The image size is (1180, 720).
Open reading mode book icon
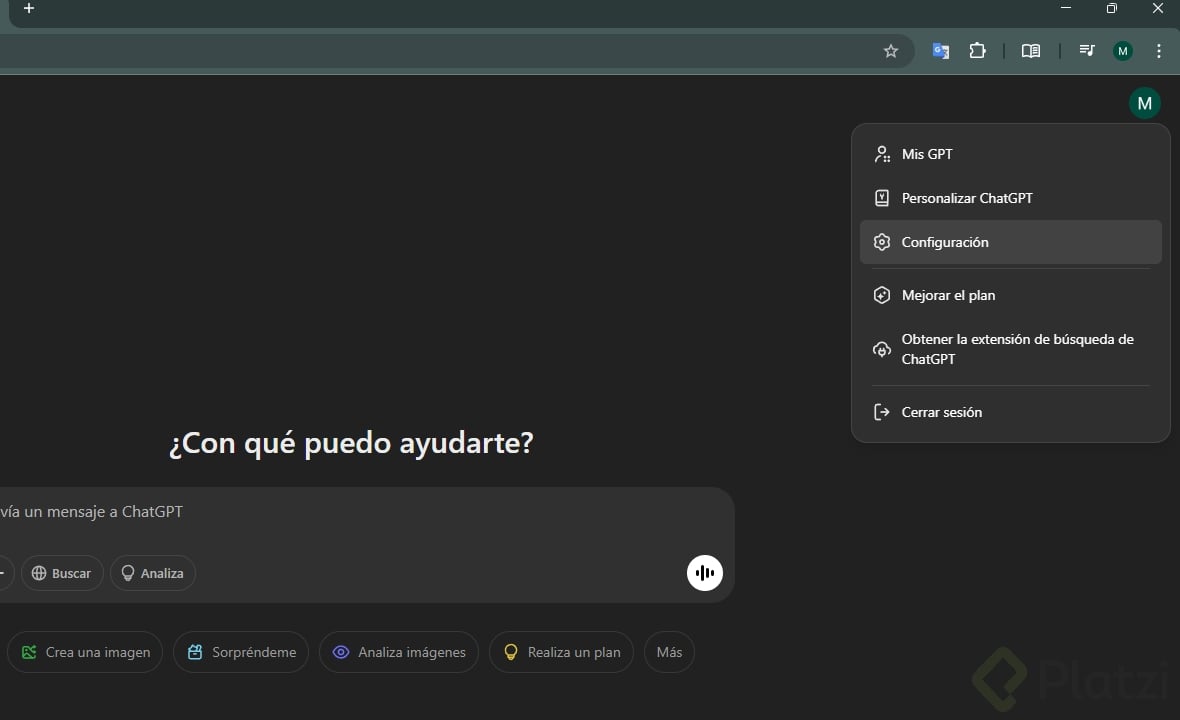pyautogui.click(x=1031, y=51)
